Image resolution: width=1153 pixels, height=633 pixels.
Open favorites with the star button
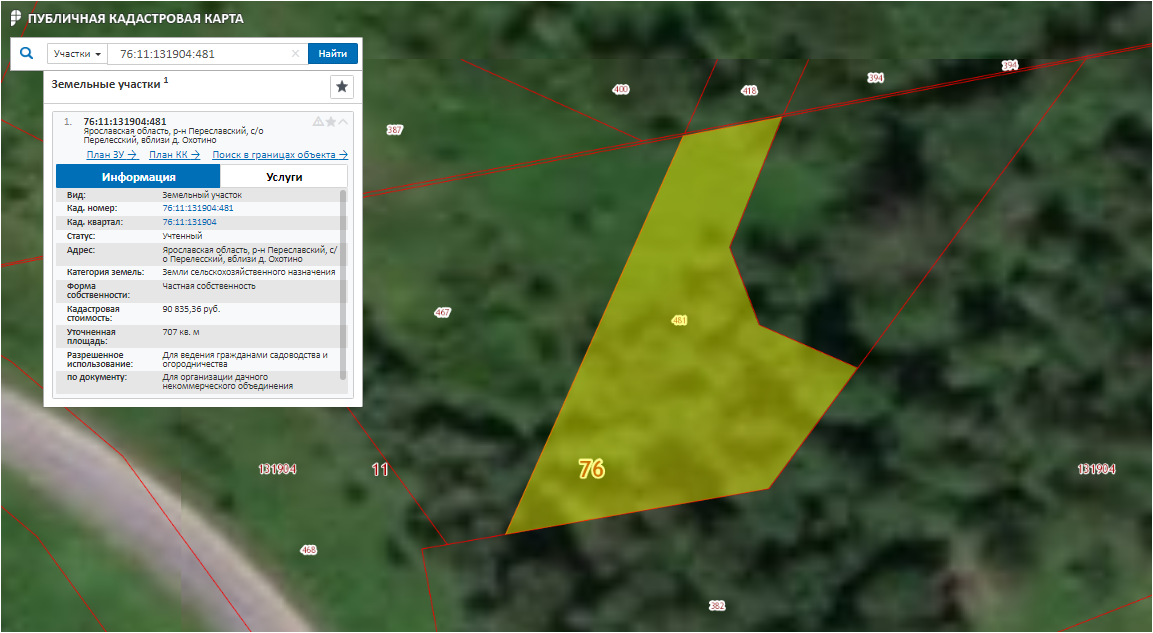pos(342,87)
